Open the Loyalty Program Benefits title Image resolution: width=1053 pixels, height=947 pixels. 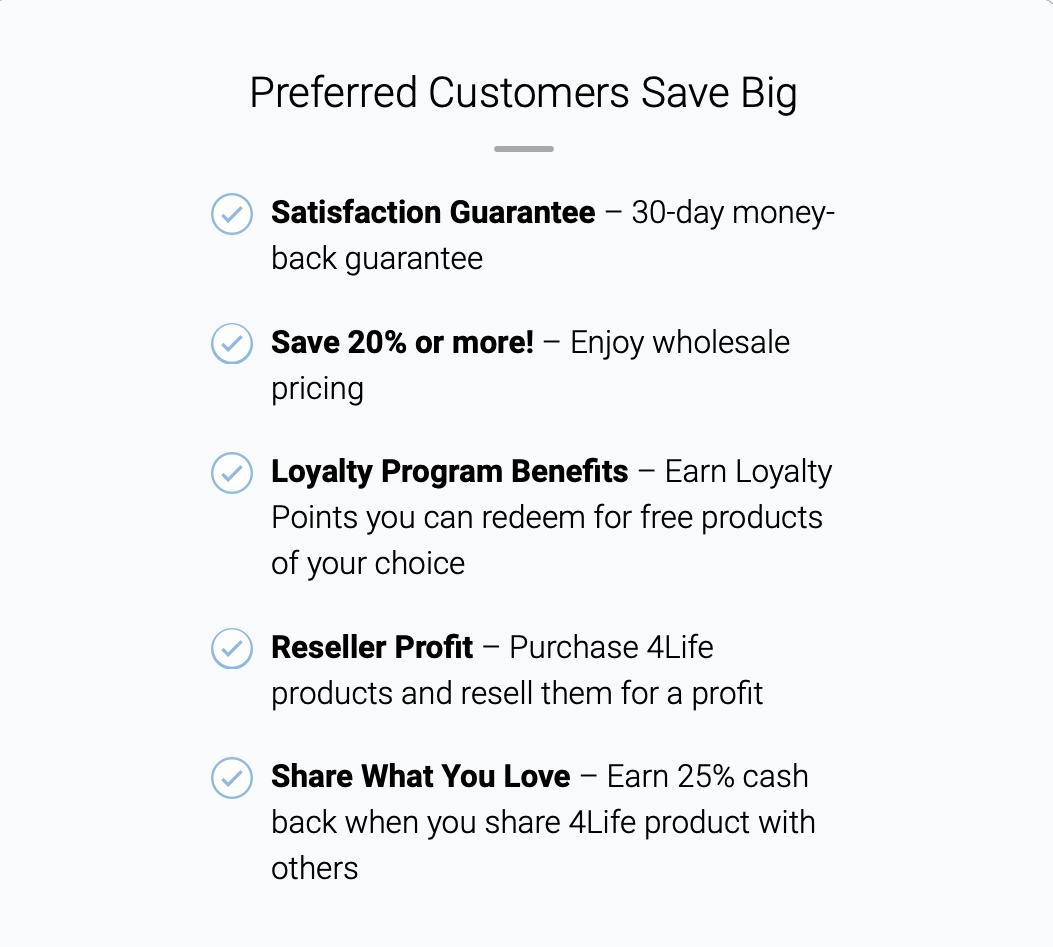(x=450, y=471)
